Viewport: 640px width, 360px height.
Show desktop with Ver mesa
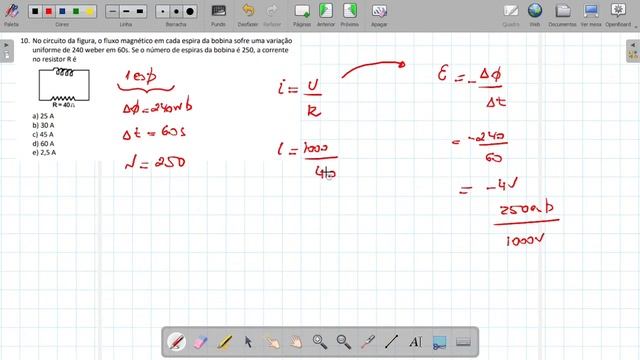click(591, 15)
